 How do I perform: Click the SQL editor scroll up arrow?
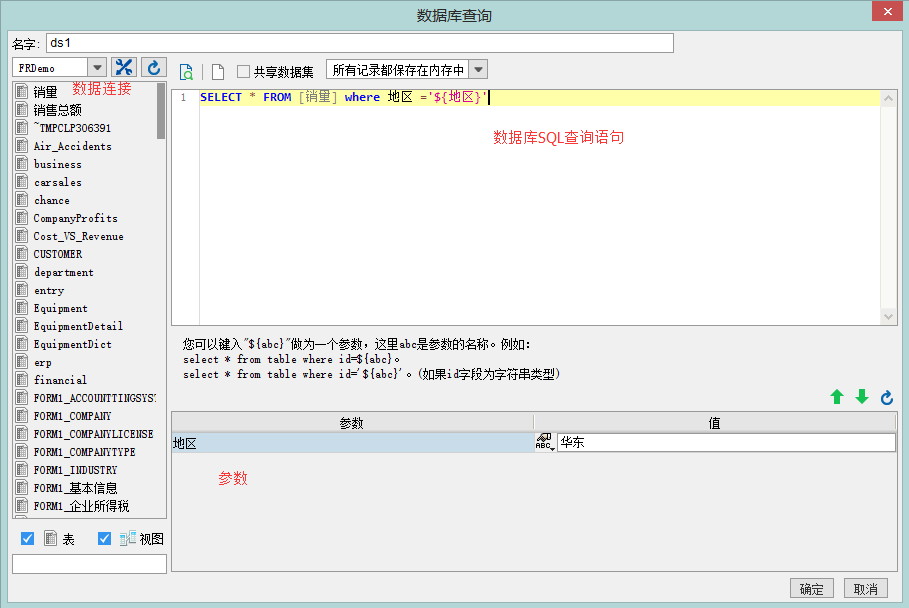point(888,99)
